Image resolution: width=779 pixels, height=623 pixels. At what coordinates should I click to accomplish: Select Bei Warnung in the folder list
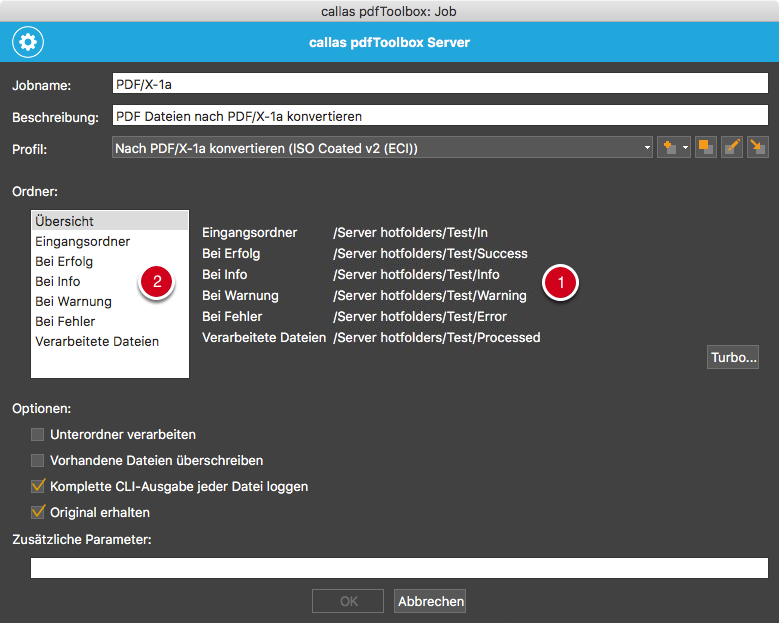[110, 301]
